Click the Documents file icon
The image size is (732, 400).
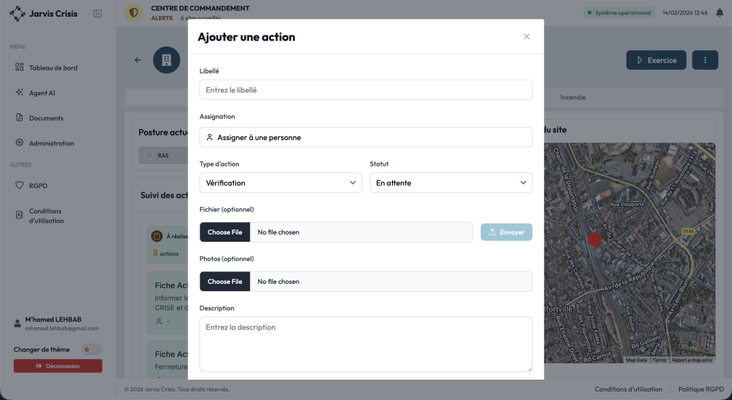click(x=19, y=118)
